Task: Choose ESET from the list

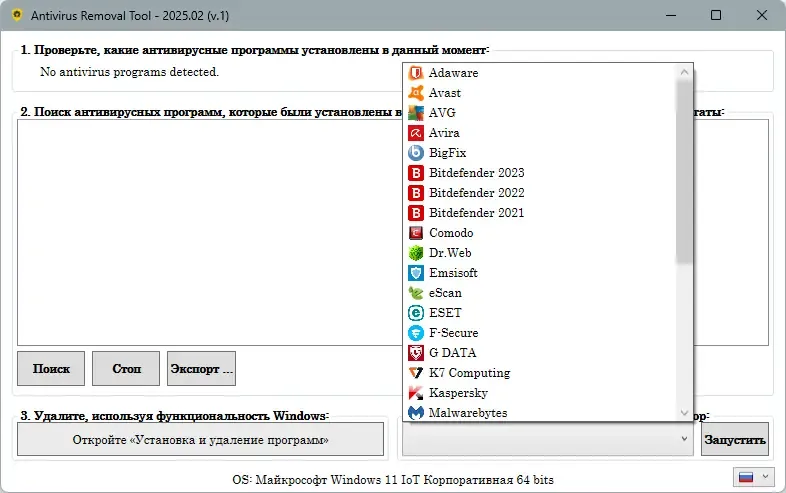Action: click(x=539, y=313)
